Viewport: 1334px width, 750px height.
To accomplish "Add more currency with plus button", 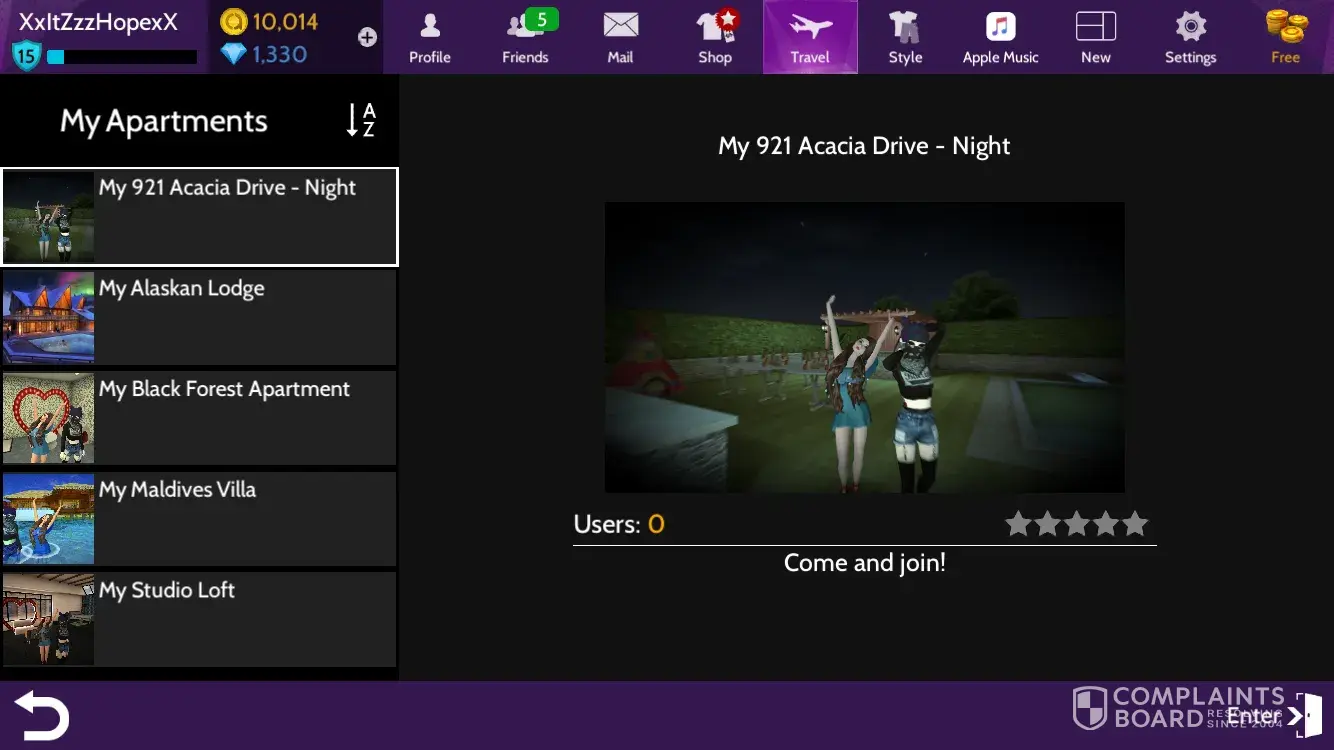I will (x=367, y=37).
